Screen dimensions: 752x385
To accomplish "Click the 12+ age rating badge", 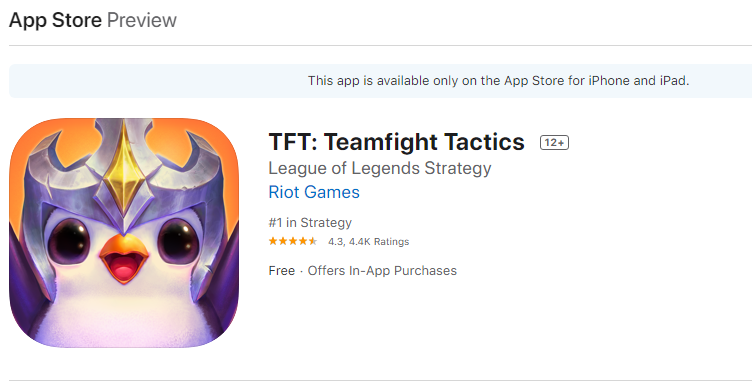I will click(x=554, y=142).
